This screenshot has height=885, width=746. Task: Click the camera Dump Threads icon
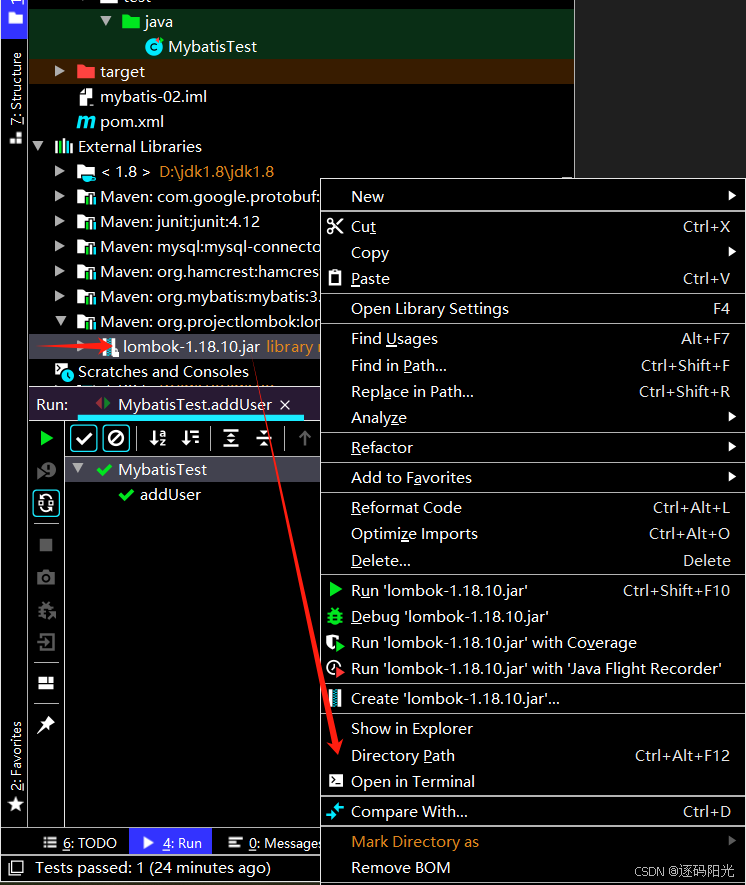click(x=46, y=577)
